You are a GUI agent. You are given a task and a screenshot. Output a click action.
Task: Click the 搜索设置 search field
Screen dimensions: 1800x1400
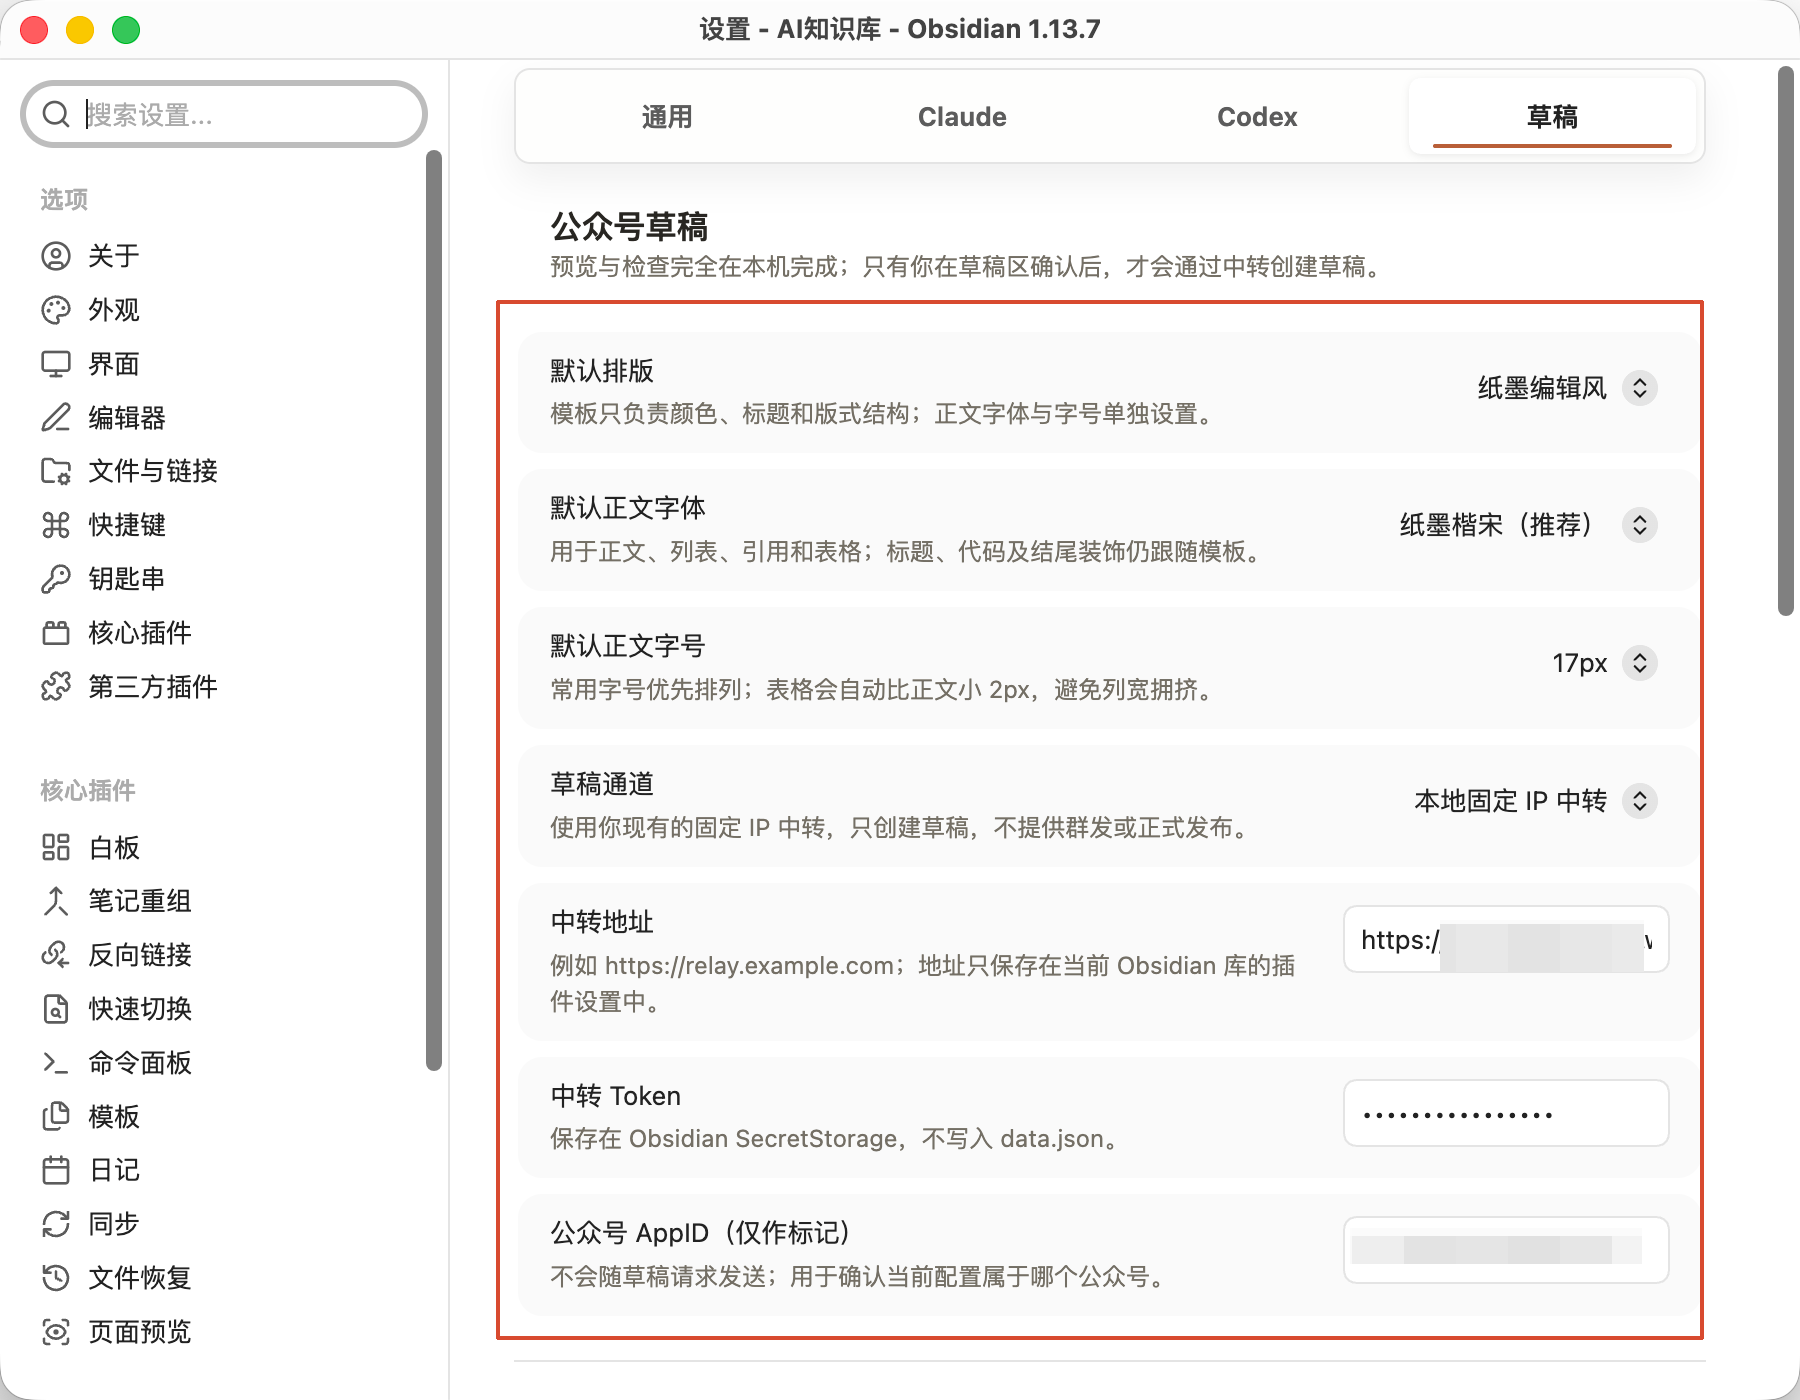[224, 114]
